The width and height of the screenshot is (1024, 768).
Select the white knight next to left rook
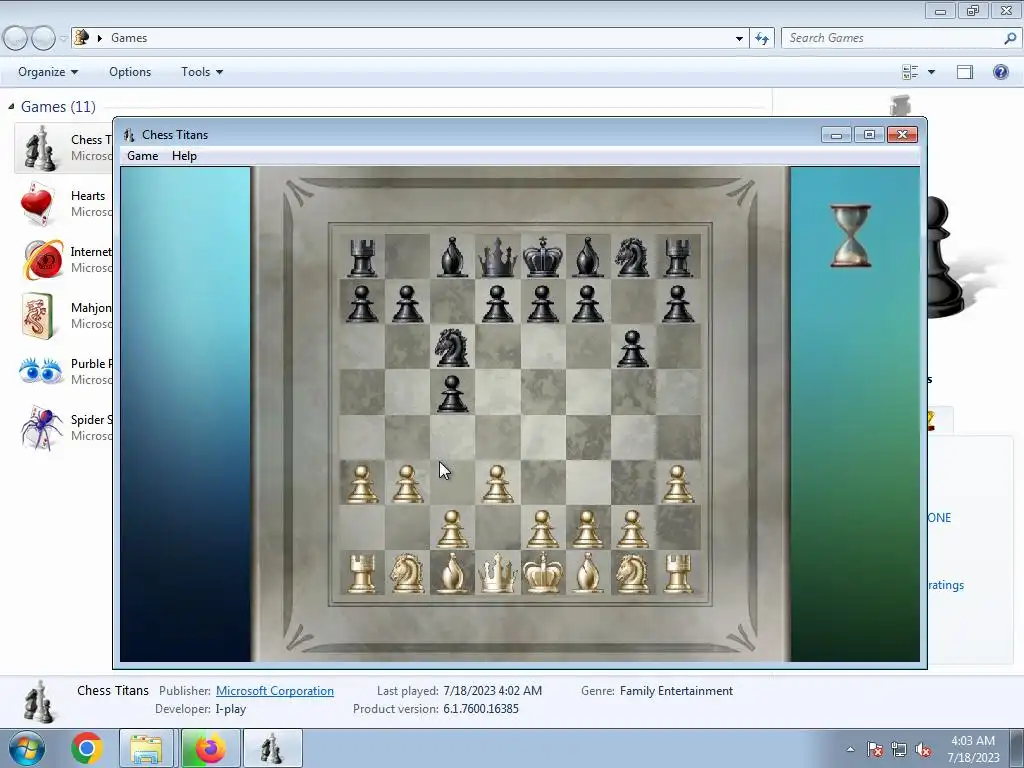click(407, 573)
